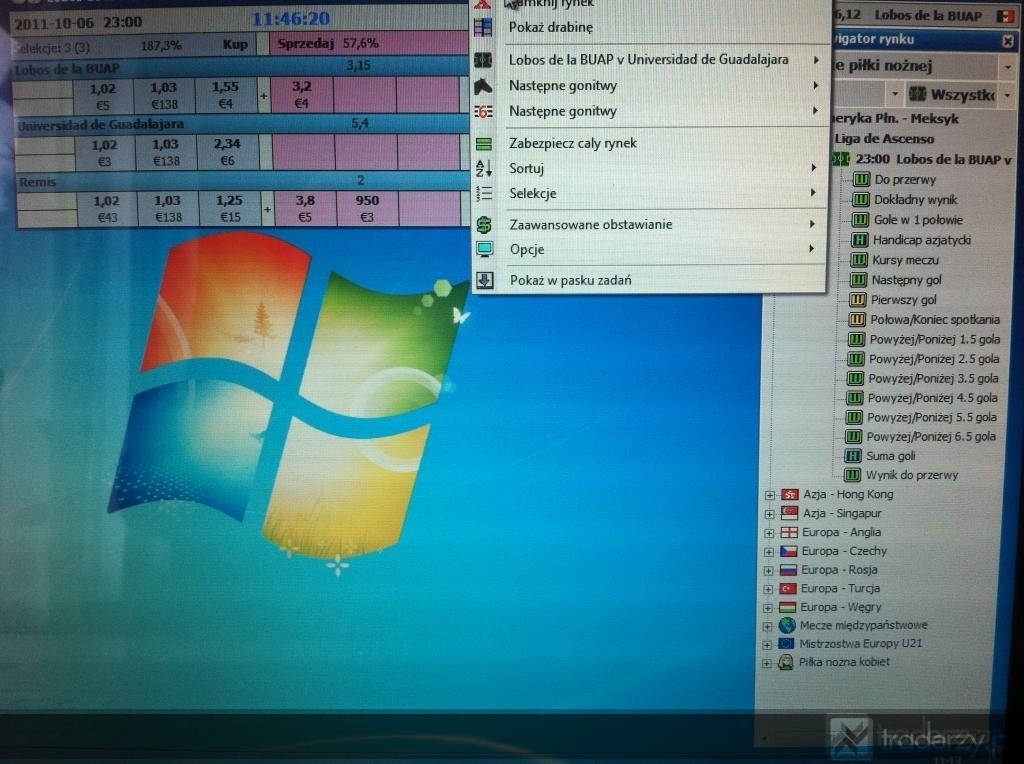Click the Hong Kong flag icon

(790, 494)
